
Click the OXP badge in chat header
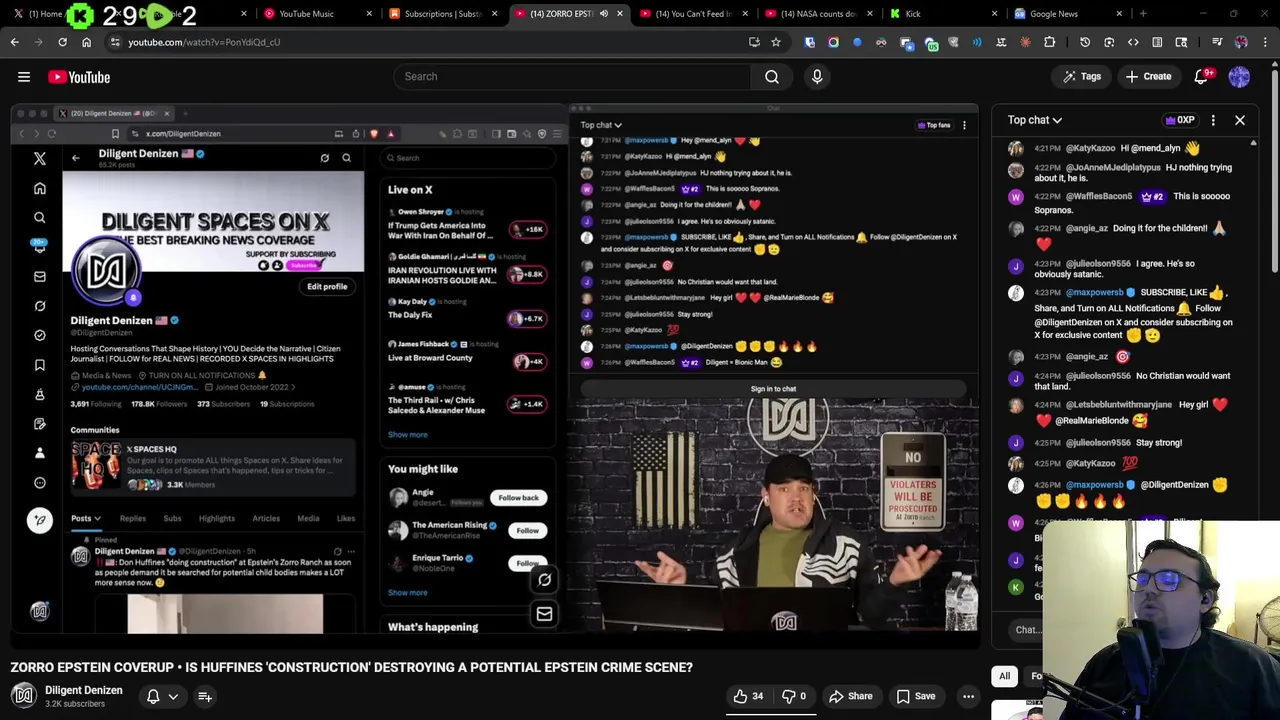1180,120
